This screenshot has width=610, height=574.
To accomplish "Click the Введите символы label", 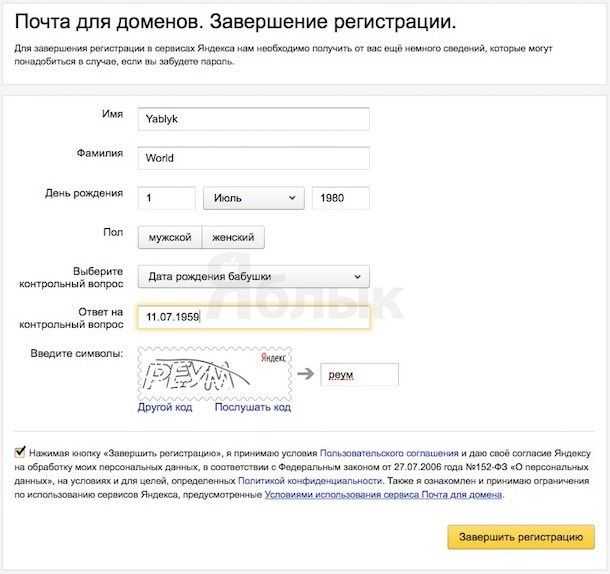I will click(x=77, y=354).
